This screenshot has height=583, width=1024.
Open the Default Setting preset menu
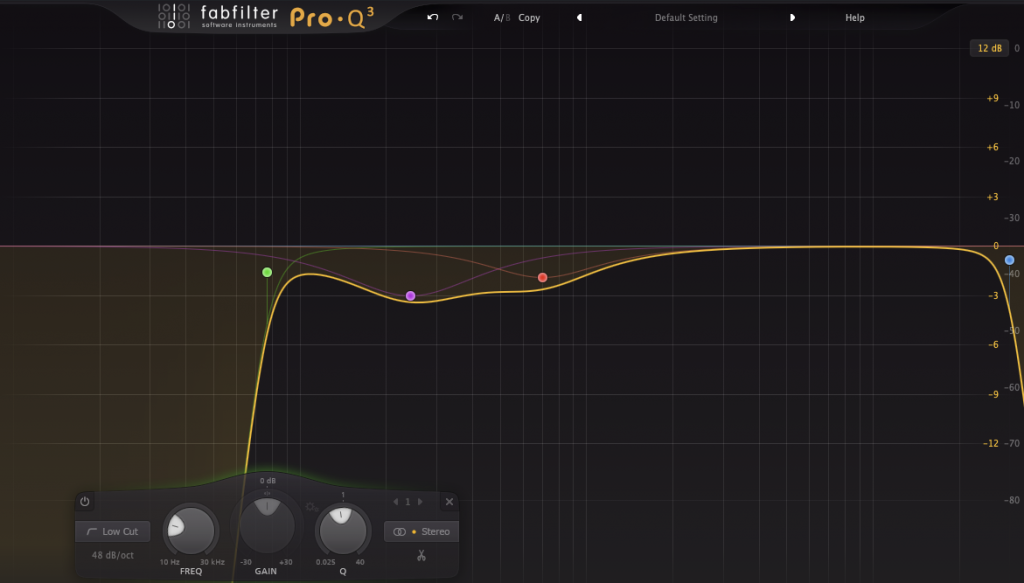tap(686, 18)
